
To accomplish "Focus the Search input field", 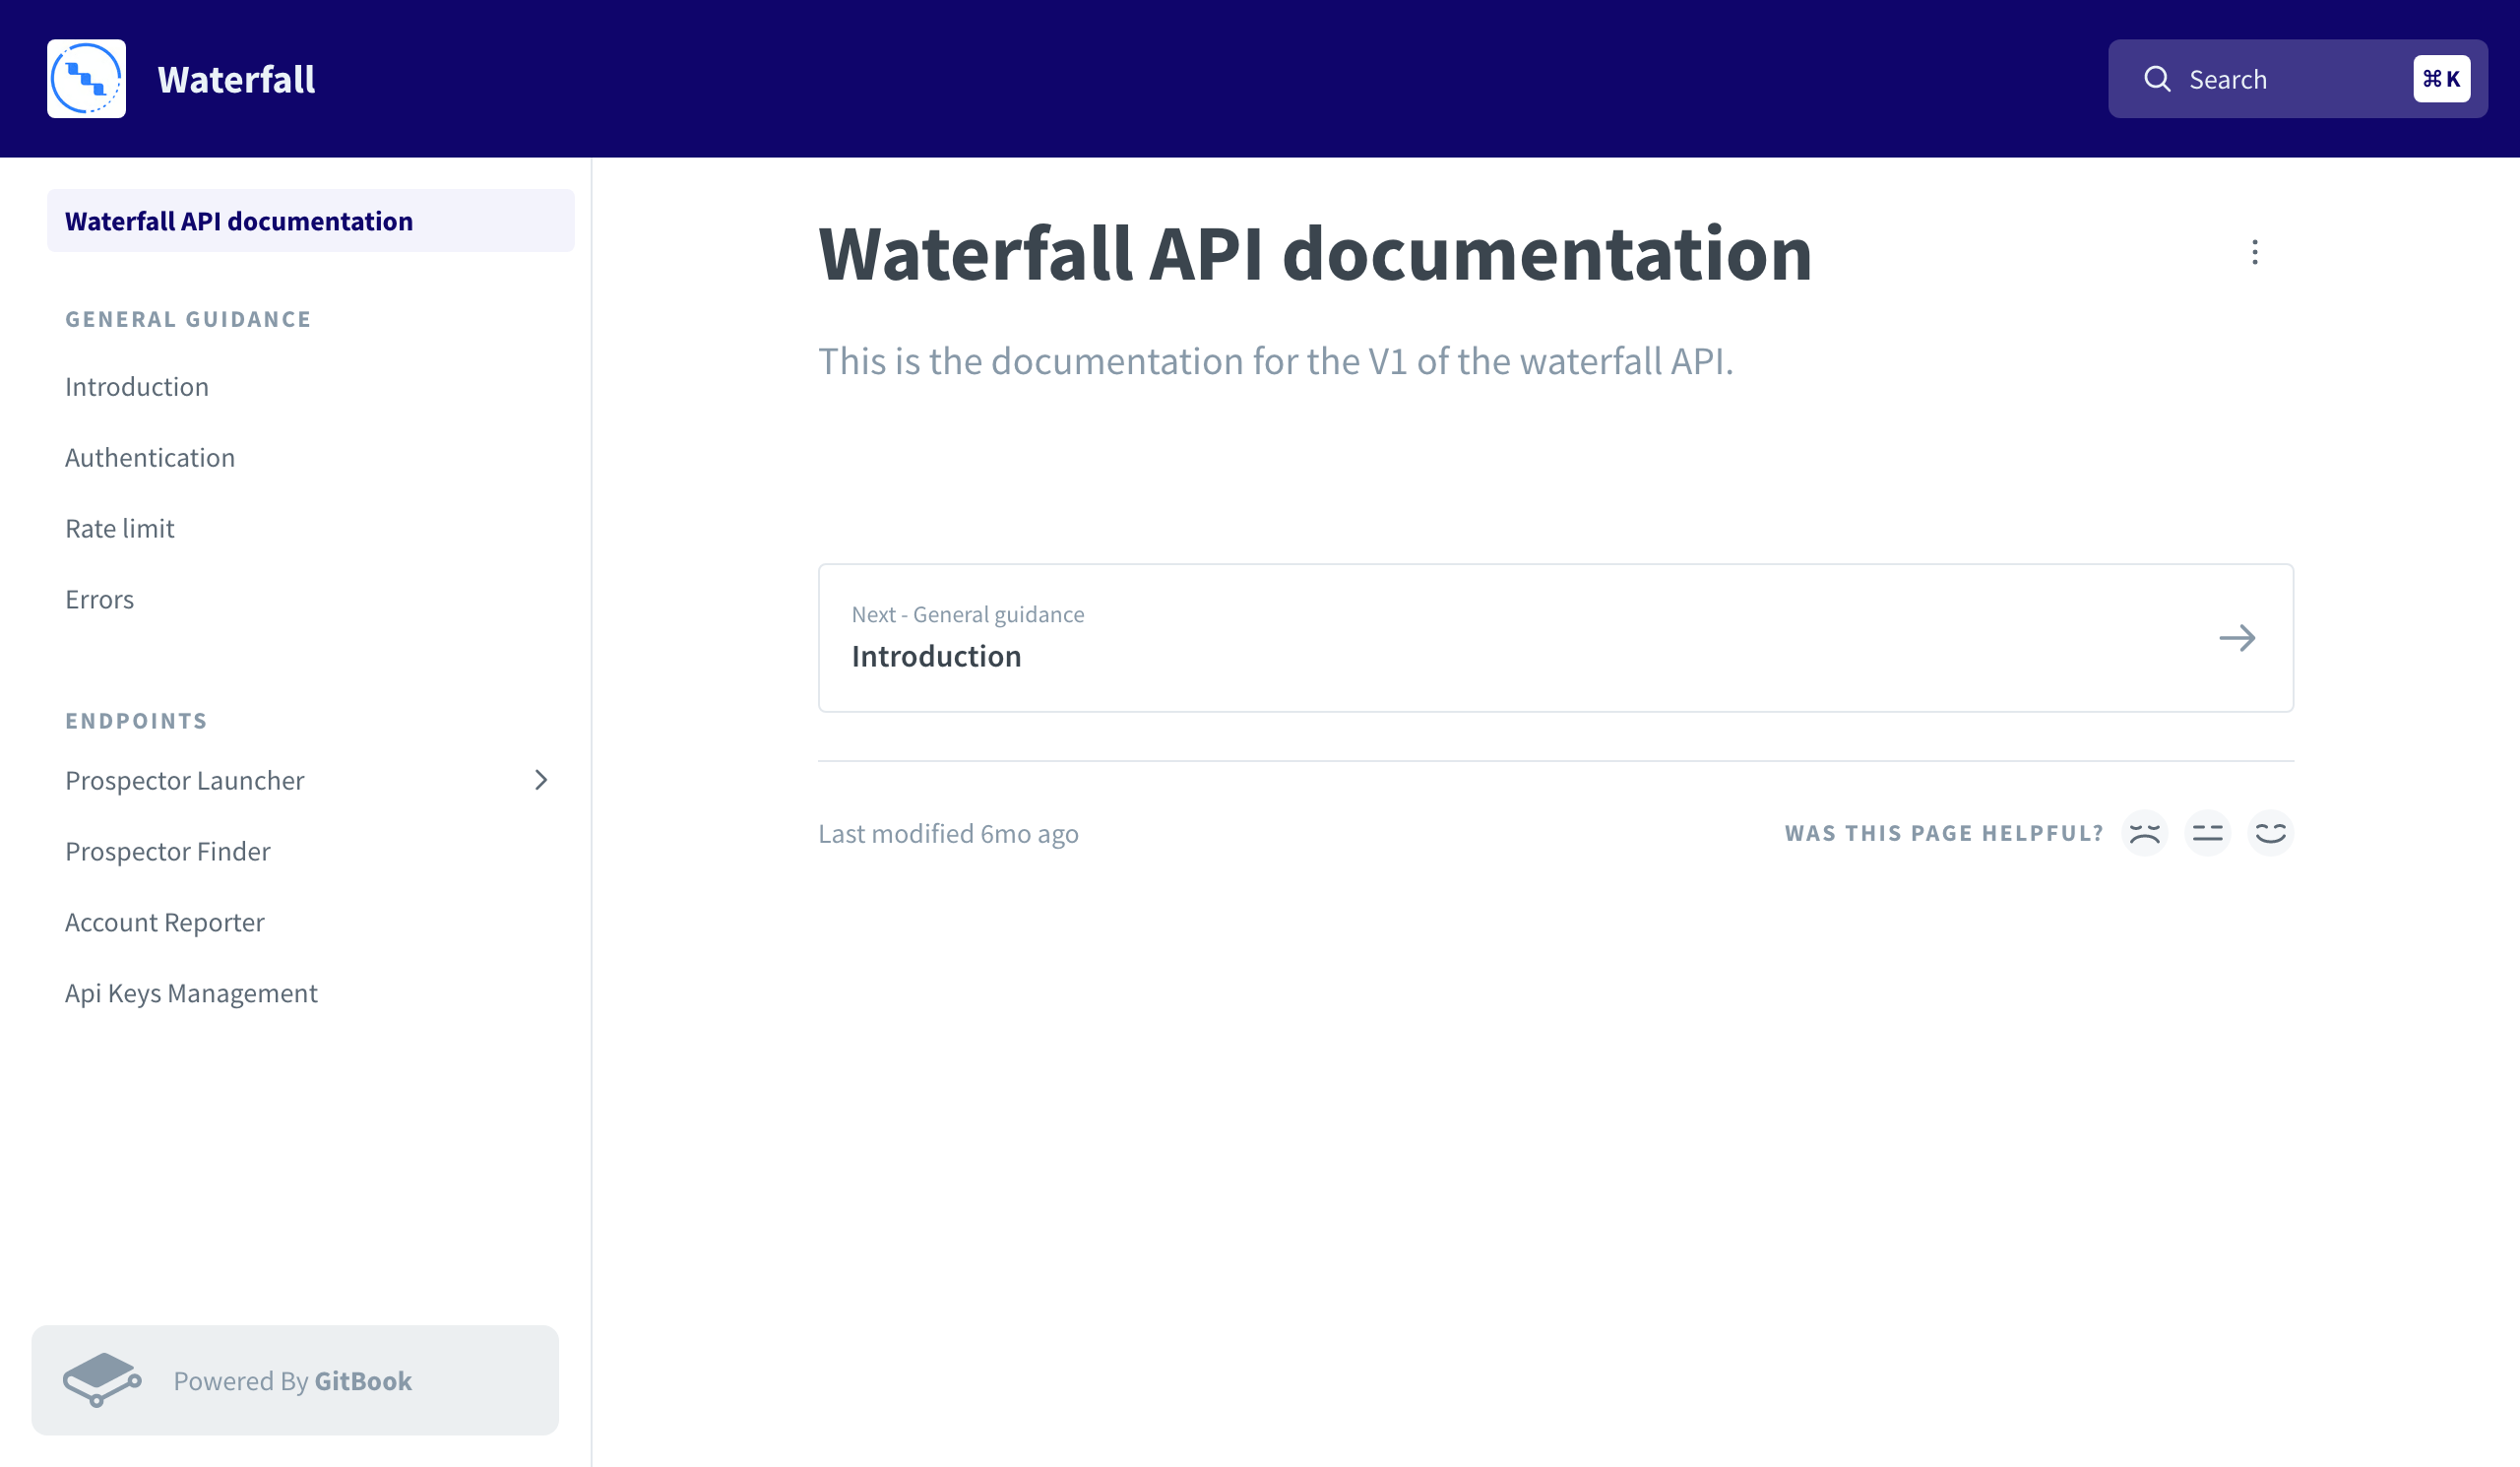I will 2297,79.
